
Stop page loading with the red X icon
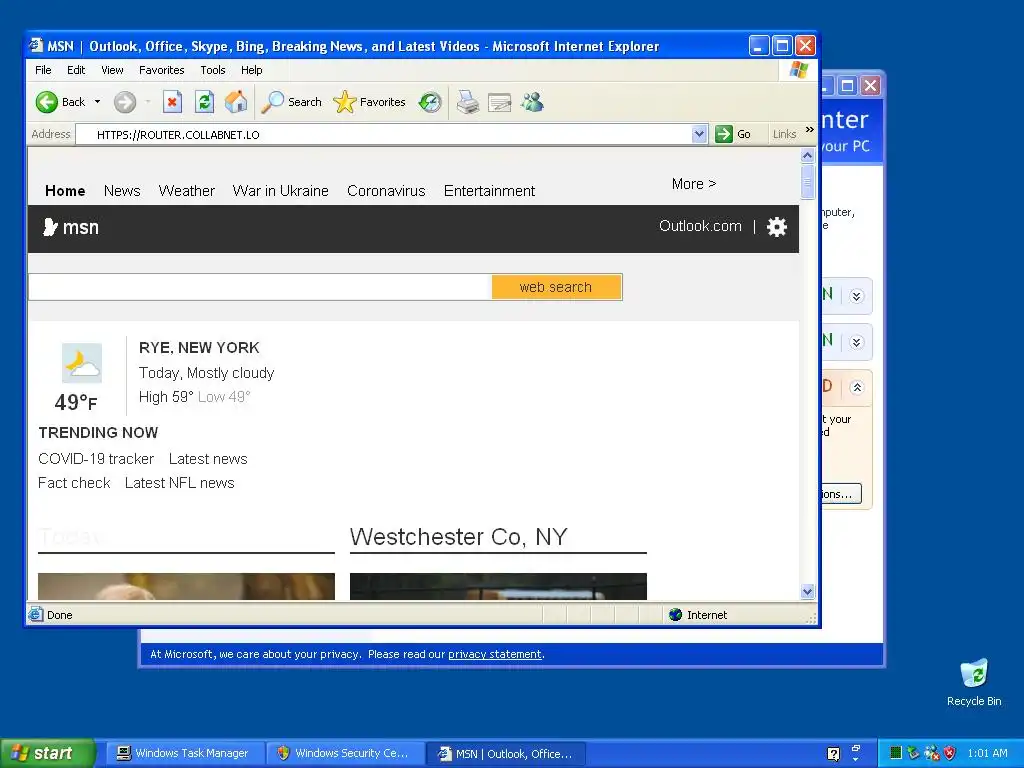click(172, 102)
